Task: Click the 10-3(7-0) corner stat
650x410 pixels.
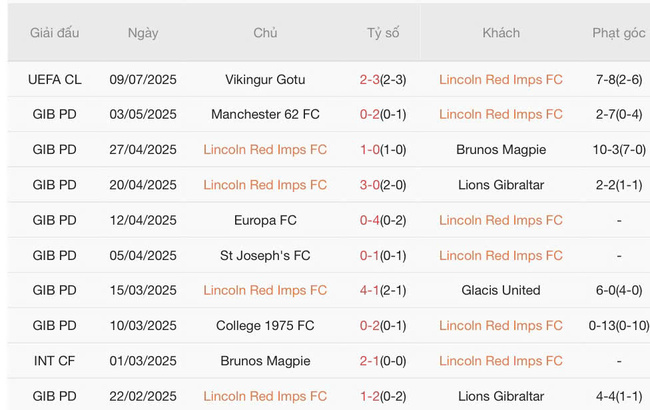Action: (619, 149)
